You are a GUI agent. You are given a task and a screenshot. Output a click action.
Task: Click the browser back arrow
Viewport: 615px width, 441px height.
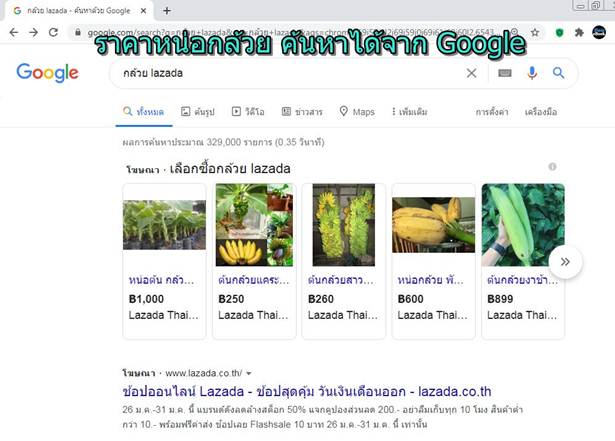click(14, 33)
